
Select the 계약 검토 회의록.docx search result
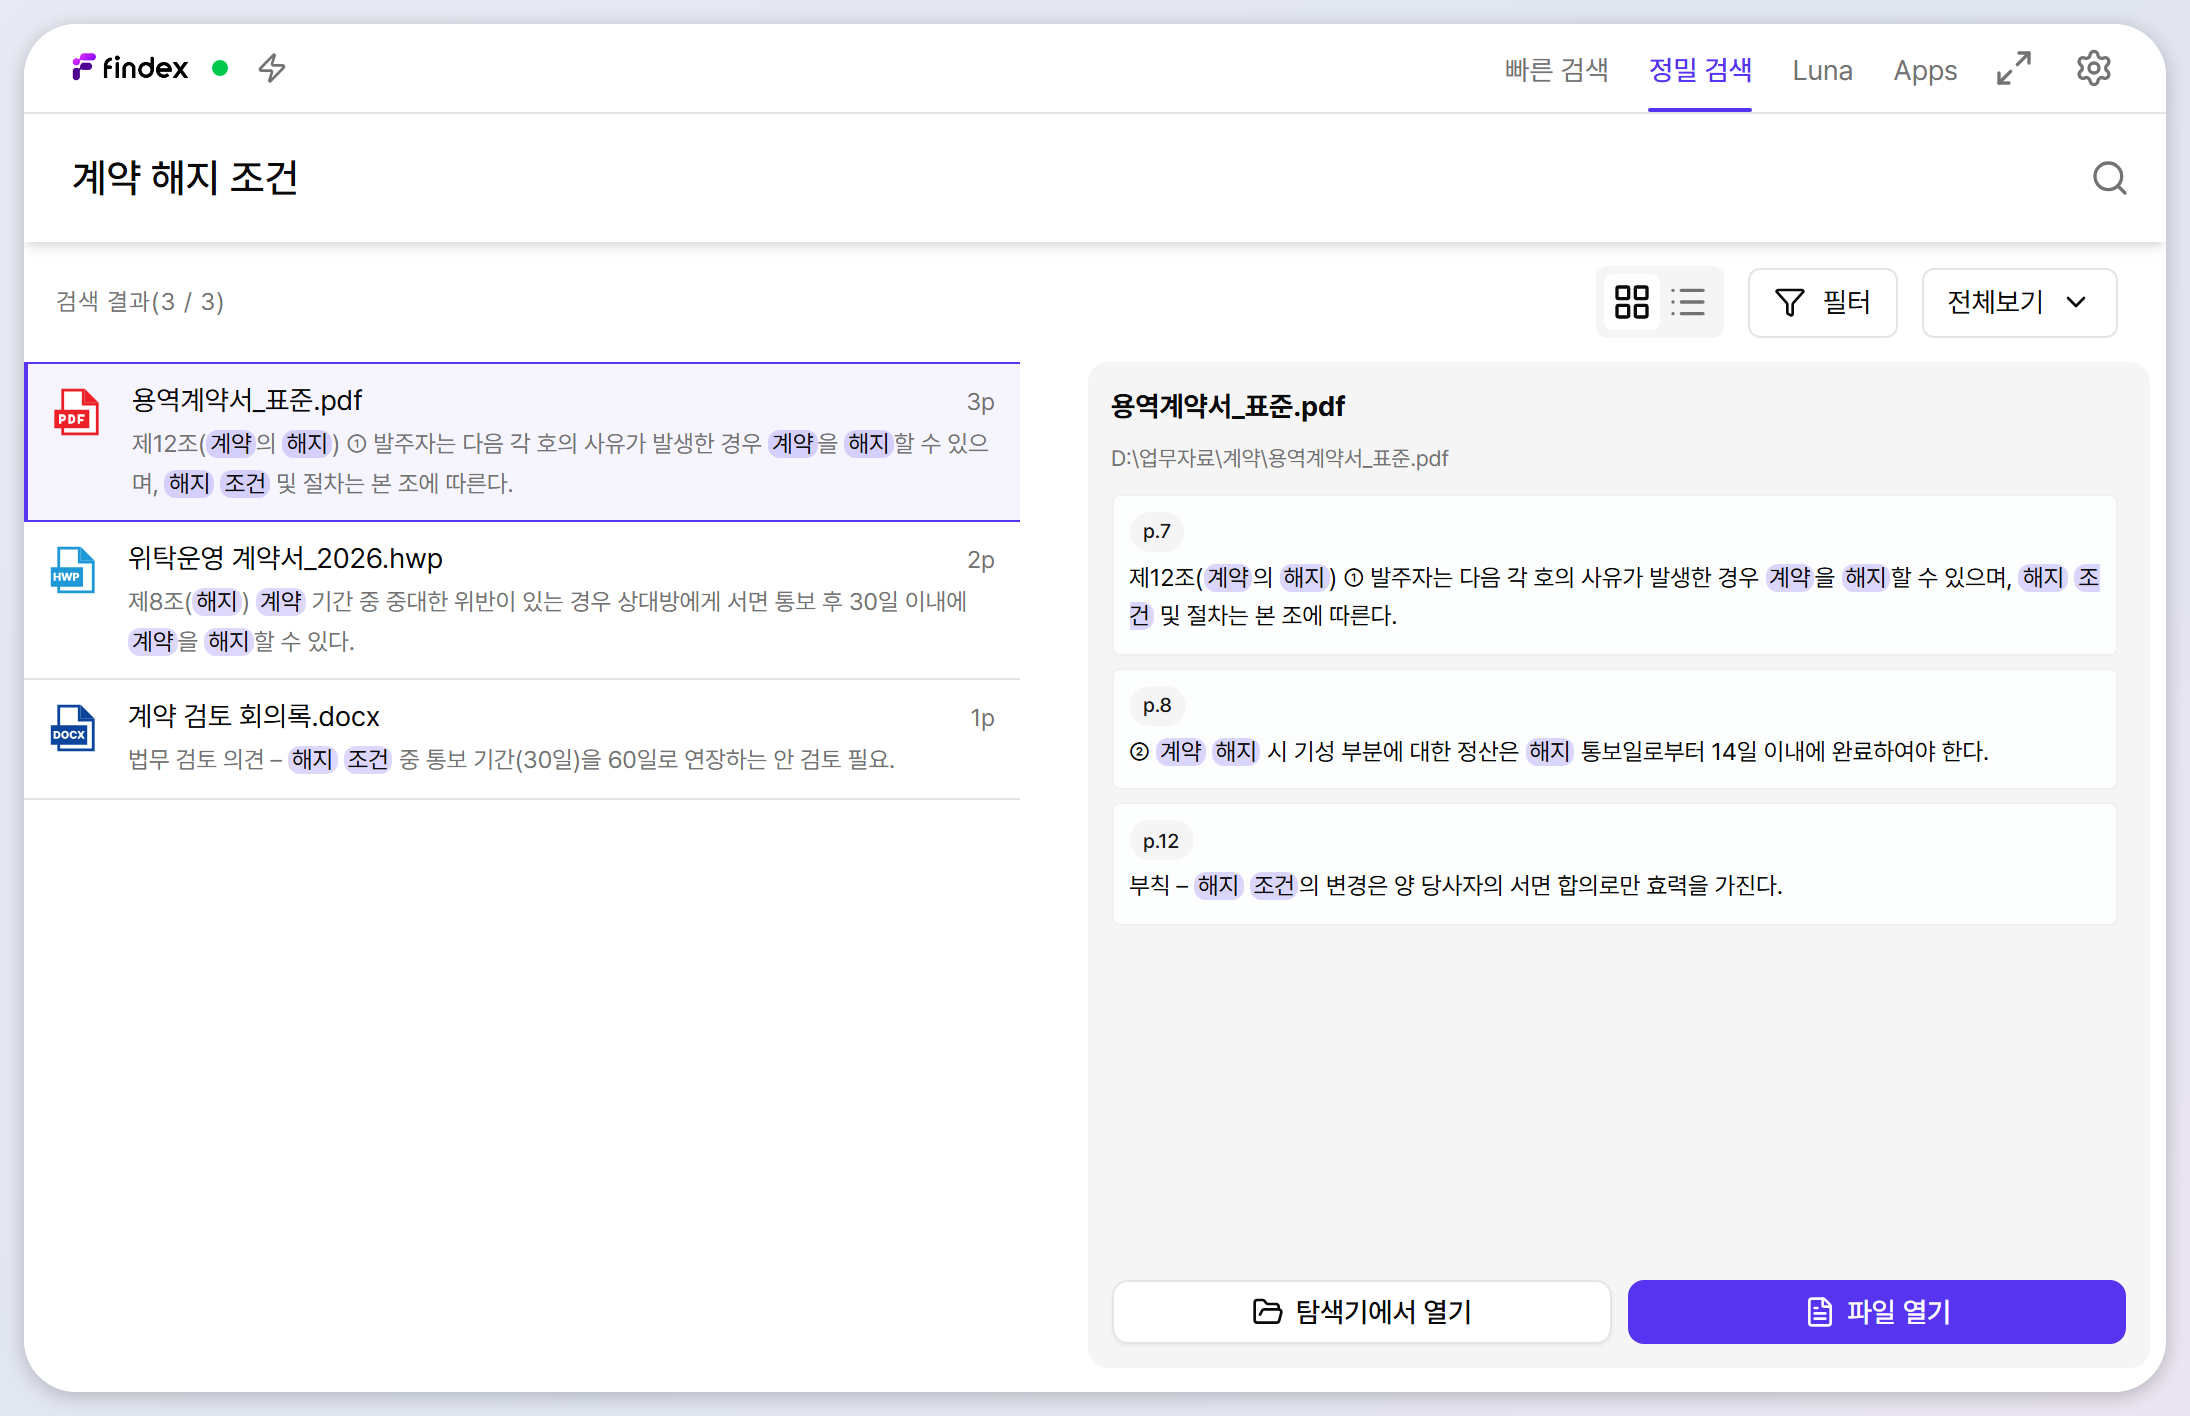pyautogui.click(x=522, y=739)
